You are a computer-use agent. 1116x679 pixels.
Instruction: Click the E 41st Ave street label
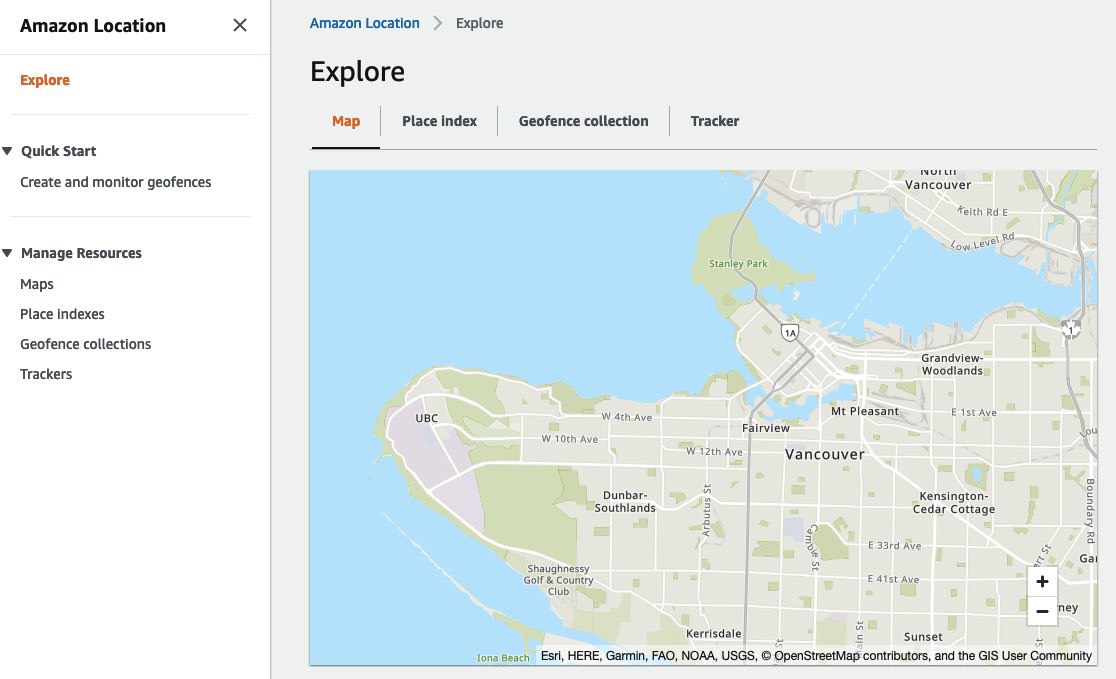click(x=893, y=579)
